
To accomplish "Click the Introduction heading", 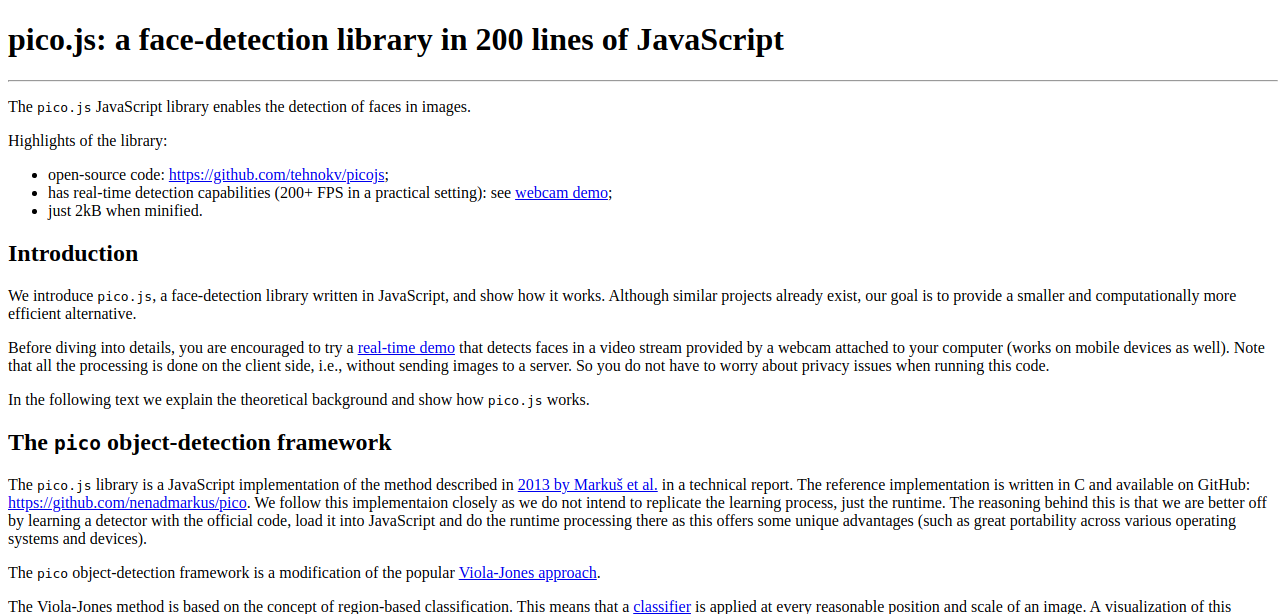I will click(x=73, y=253).
